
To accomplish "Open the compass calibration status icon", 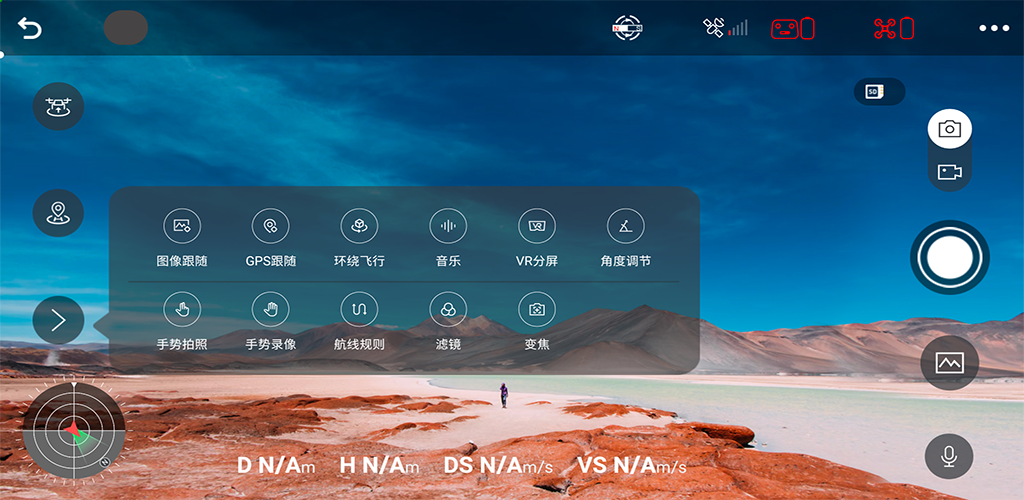I will pos(628,28).
